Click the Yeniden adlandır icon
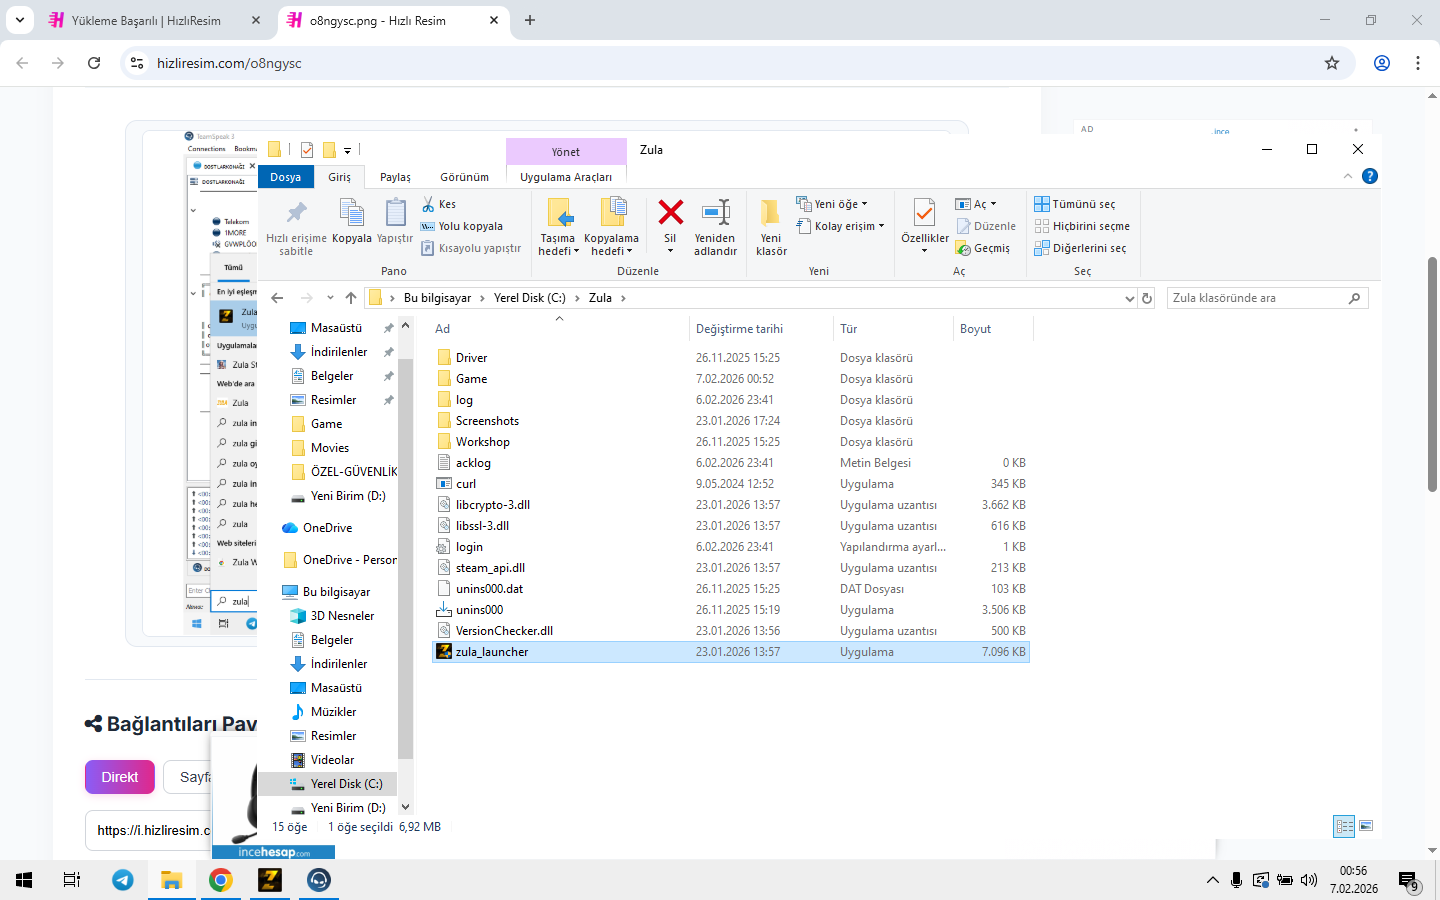This screenshot has width=1440, height=900. point(716,212)
